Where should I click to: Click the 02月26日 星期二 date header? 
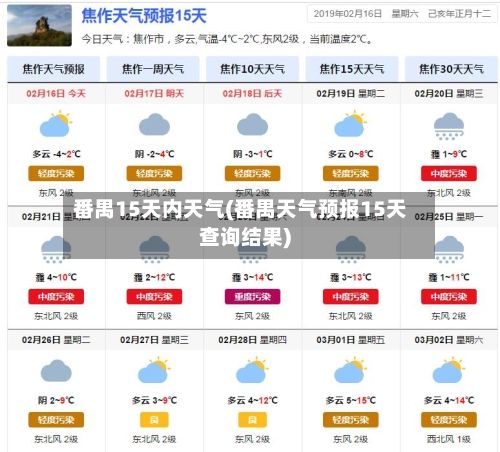coord(56,340)
